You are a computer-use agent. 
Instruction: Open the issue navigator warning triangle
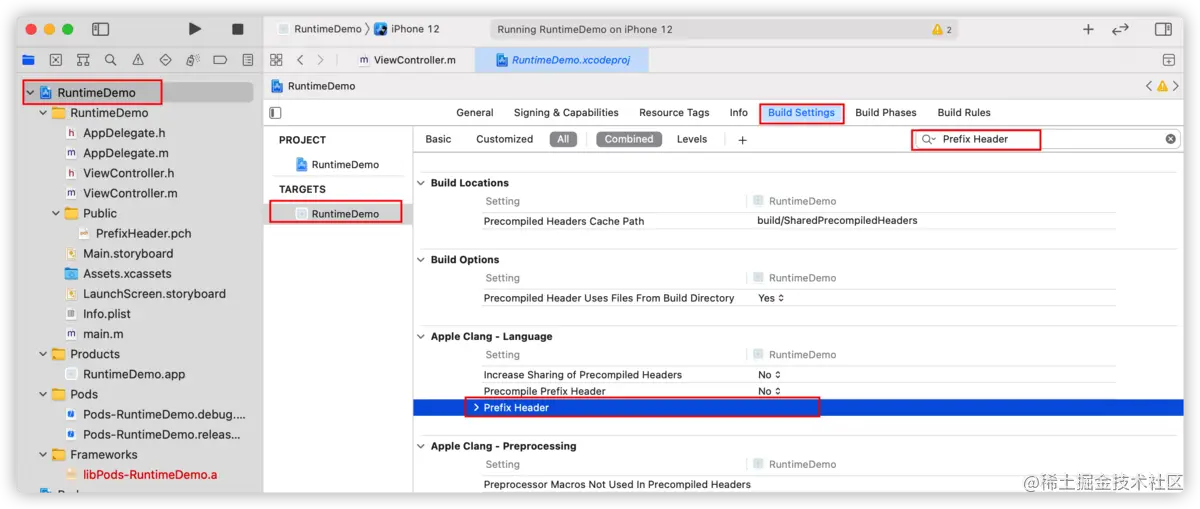pyautogui.click(x=138, y=60)
